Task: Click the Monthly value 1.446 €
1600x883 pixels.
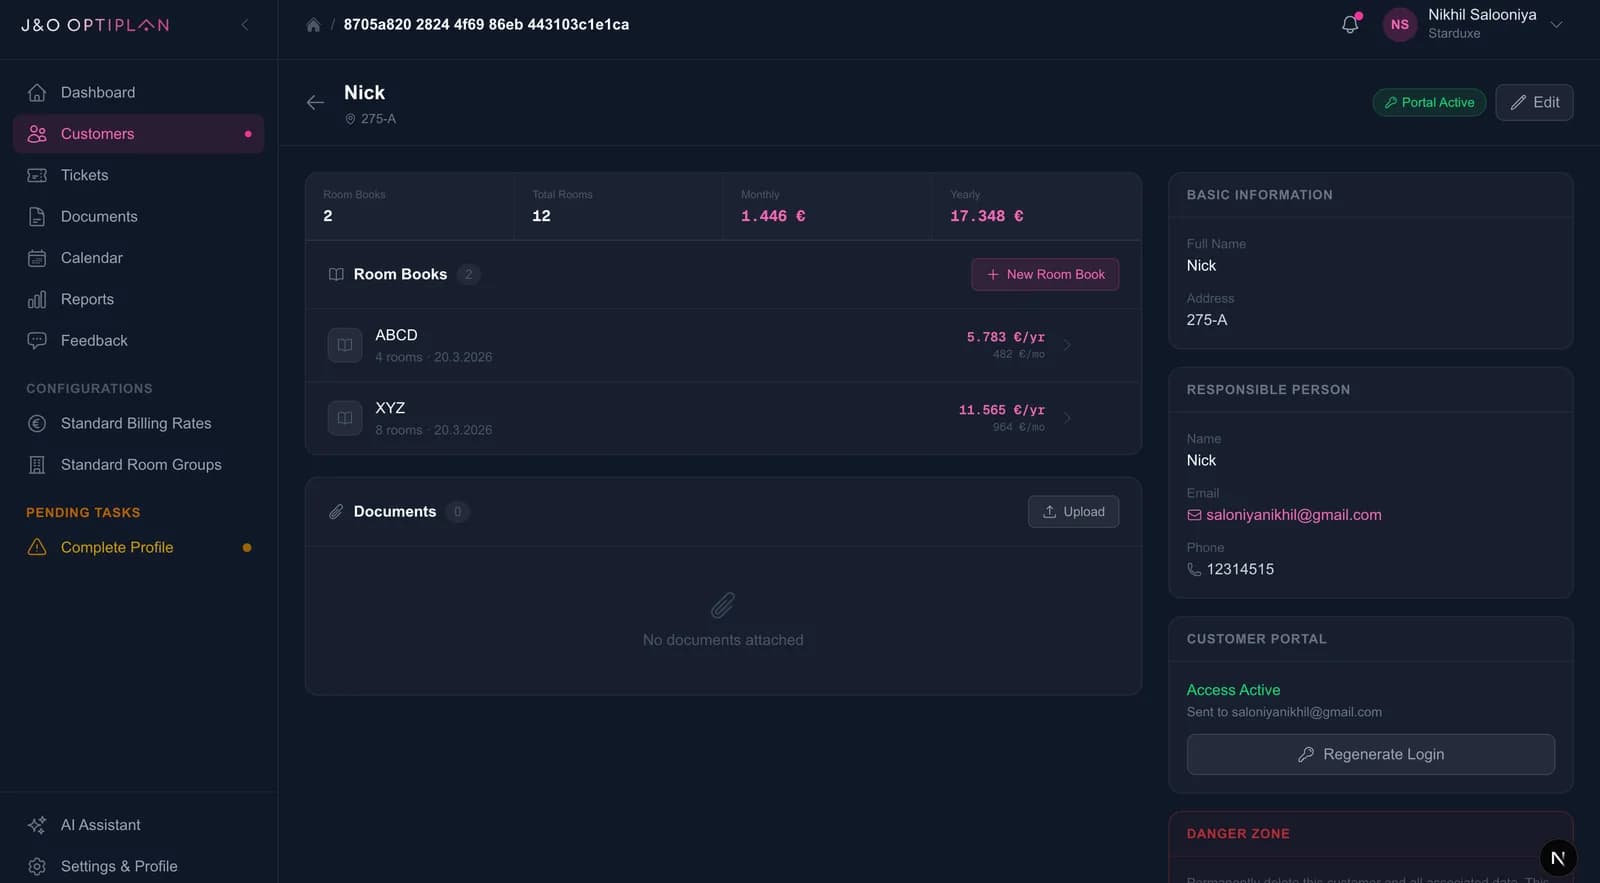Action: point(773,216)
